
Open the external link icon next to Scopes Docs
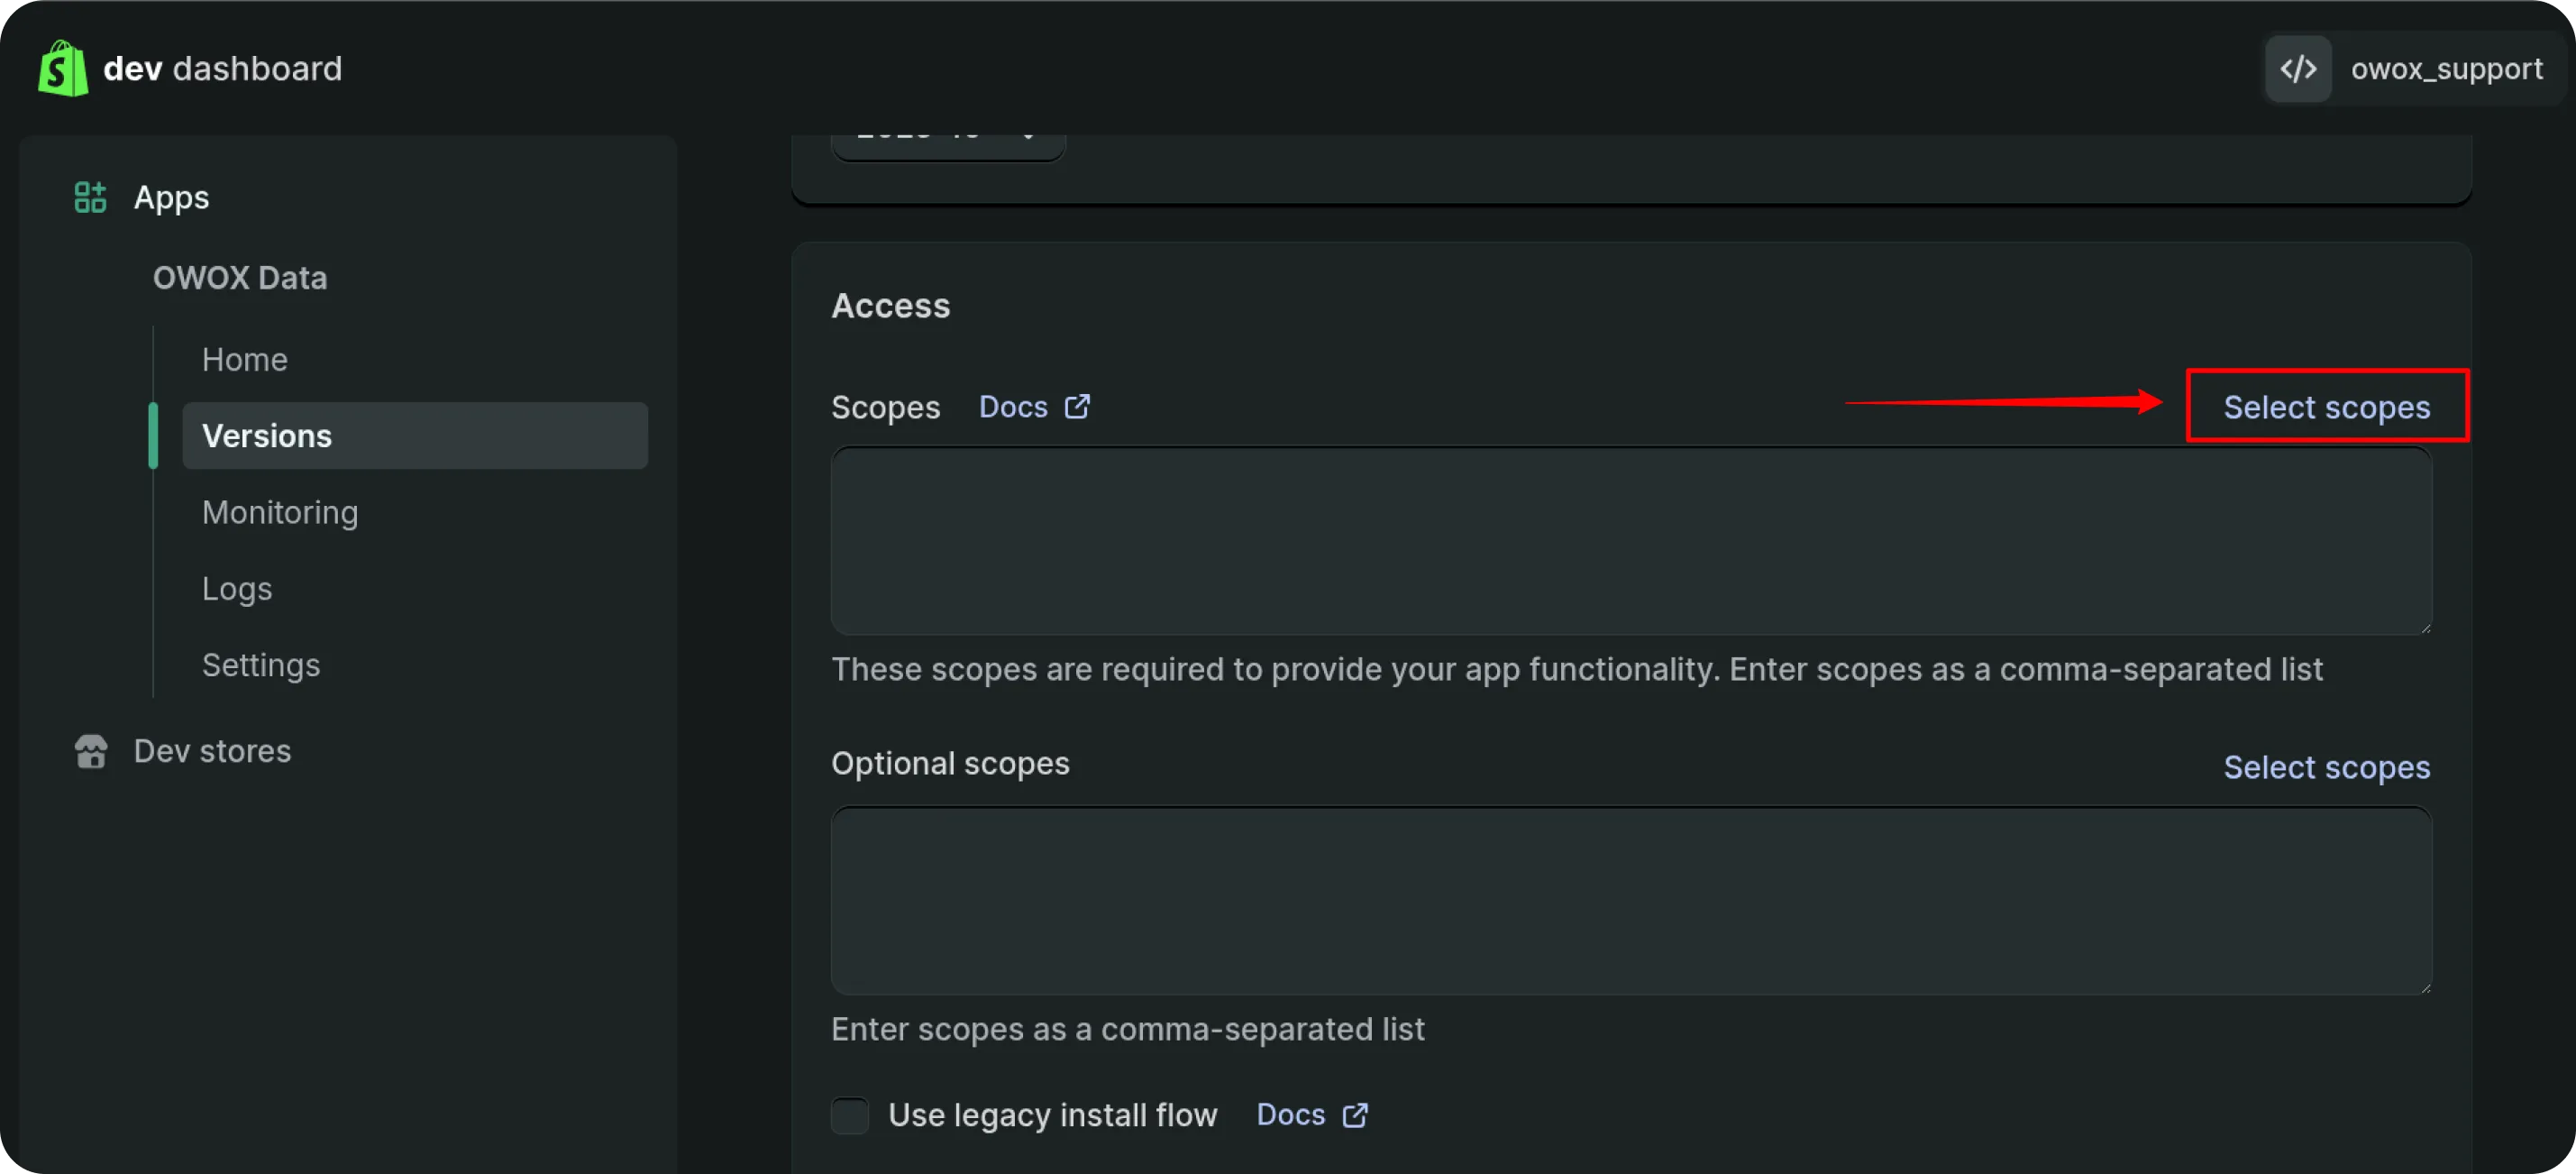(x=1077, y=406)
